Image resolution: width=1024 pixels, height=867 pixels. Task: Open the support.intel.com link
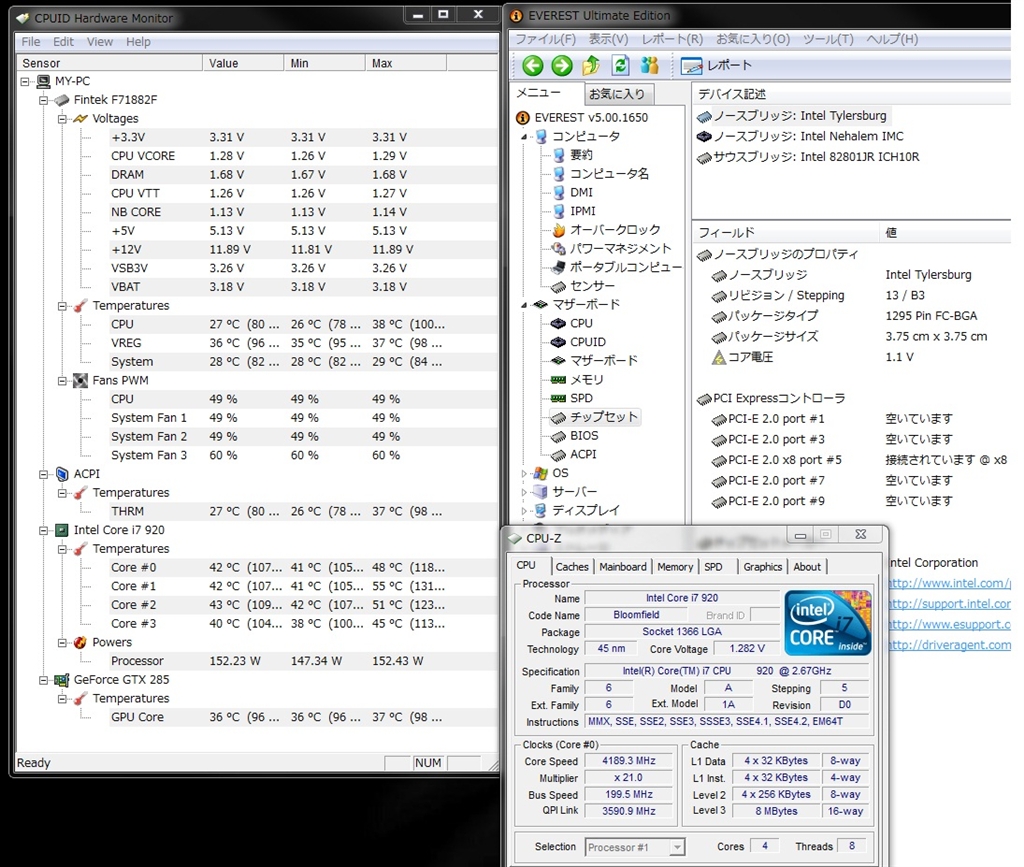(948, 604)
